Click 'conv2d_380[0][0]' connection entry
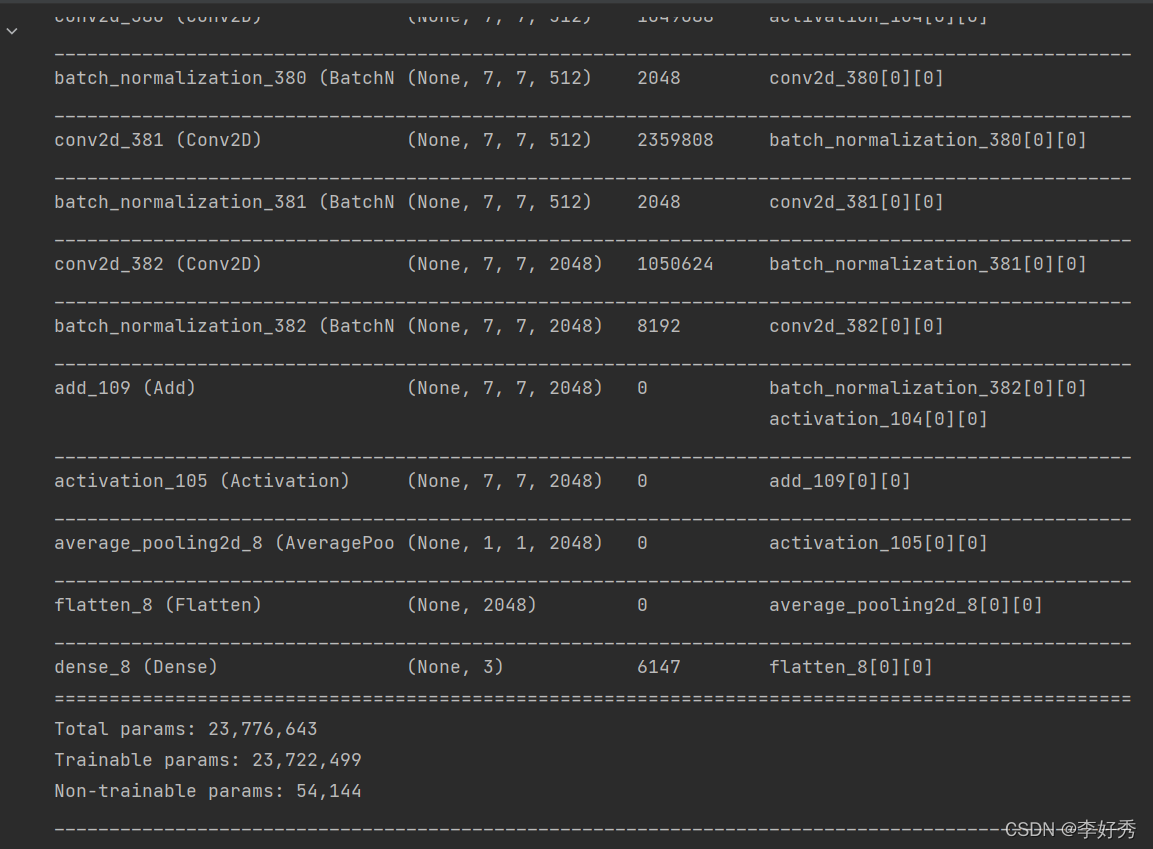This screenshot has height=849, width=1153. [x=856, y=78]
